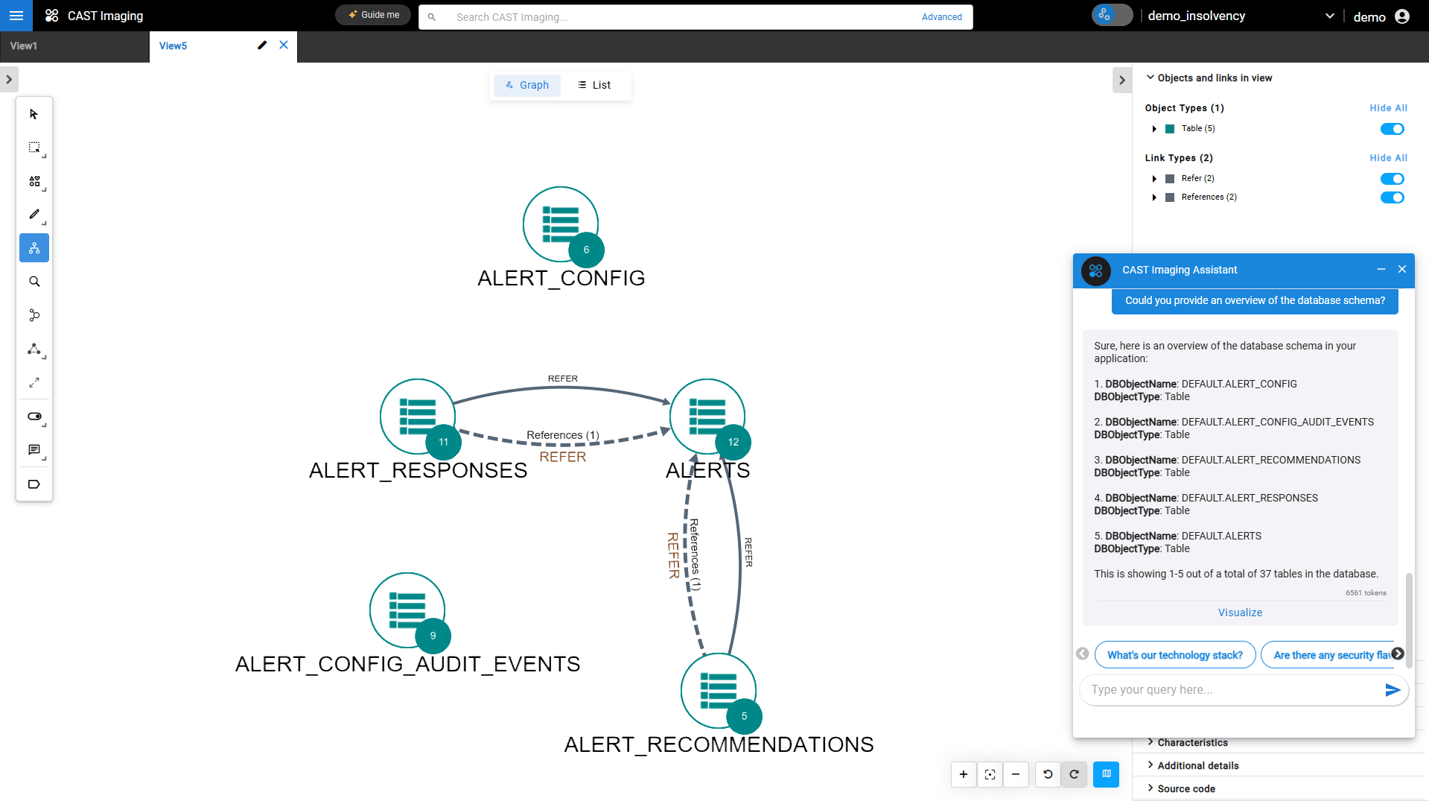
Task: Toggle Table object type visibility
Action: click(1391, 129)
